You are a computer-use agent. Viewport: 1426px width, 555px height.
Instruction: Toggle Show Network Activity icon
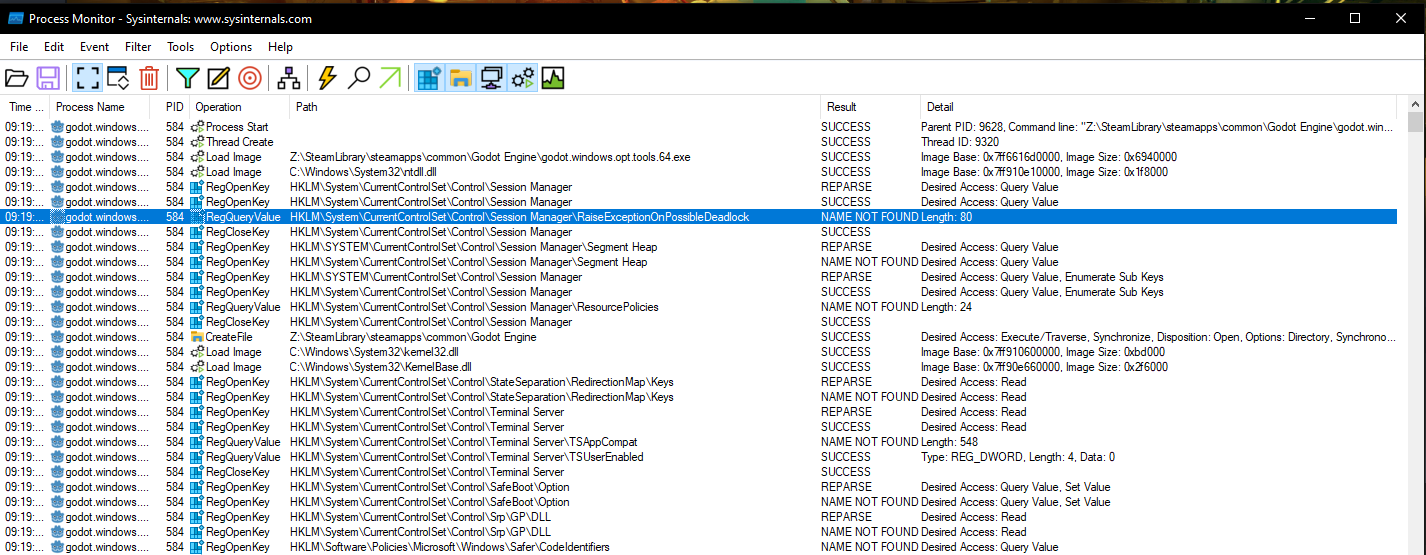[491, 78]
